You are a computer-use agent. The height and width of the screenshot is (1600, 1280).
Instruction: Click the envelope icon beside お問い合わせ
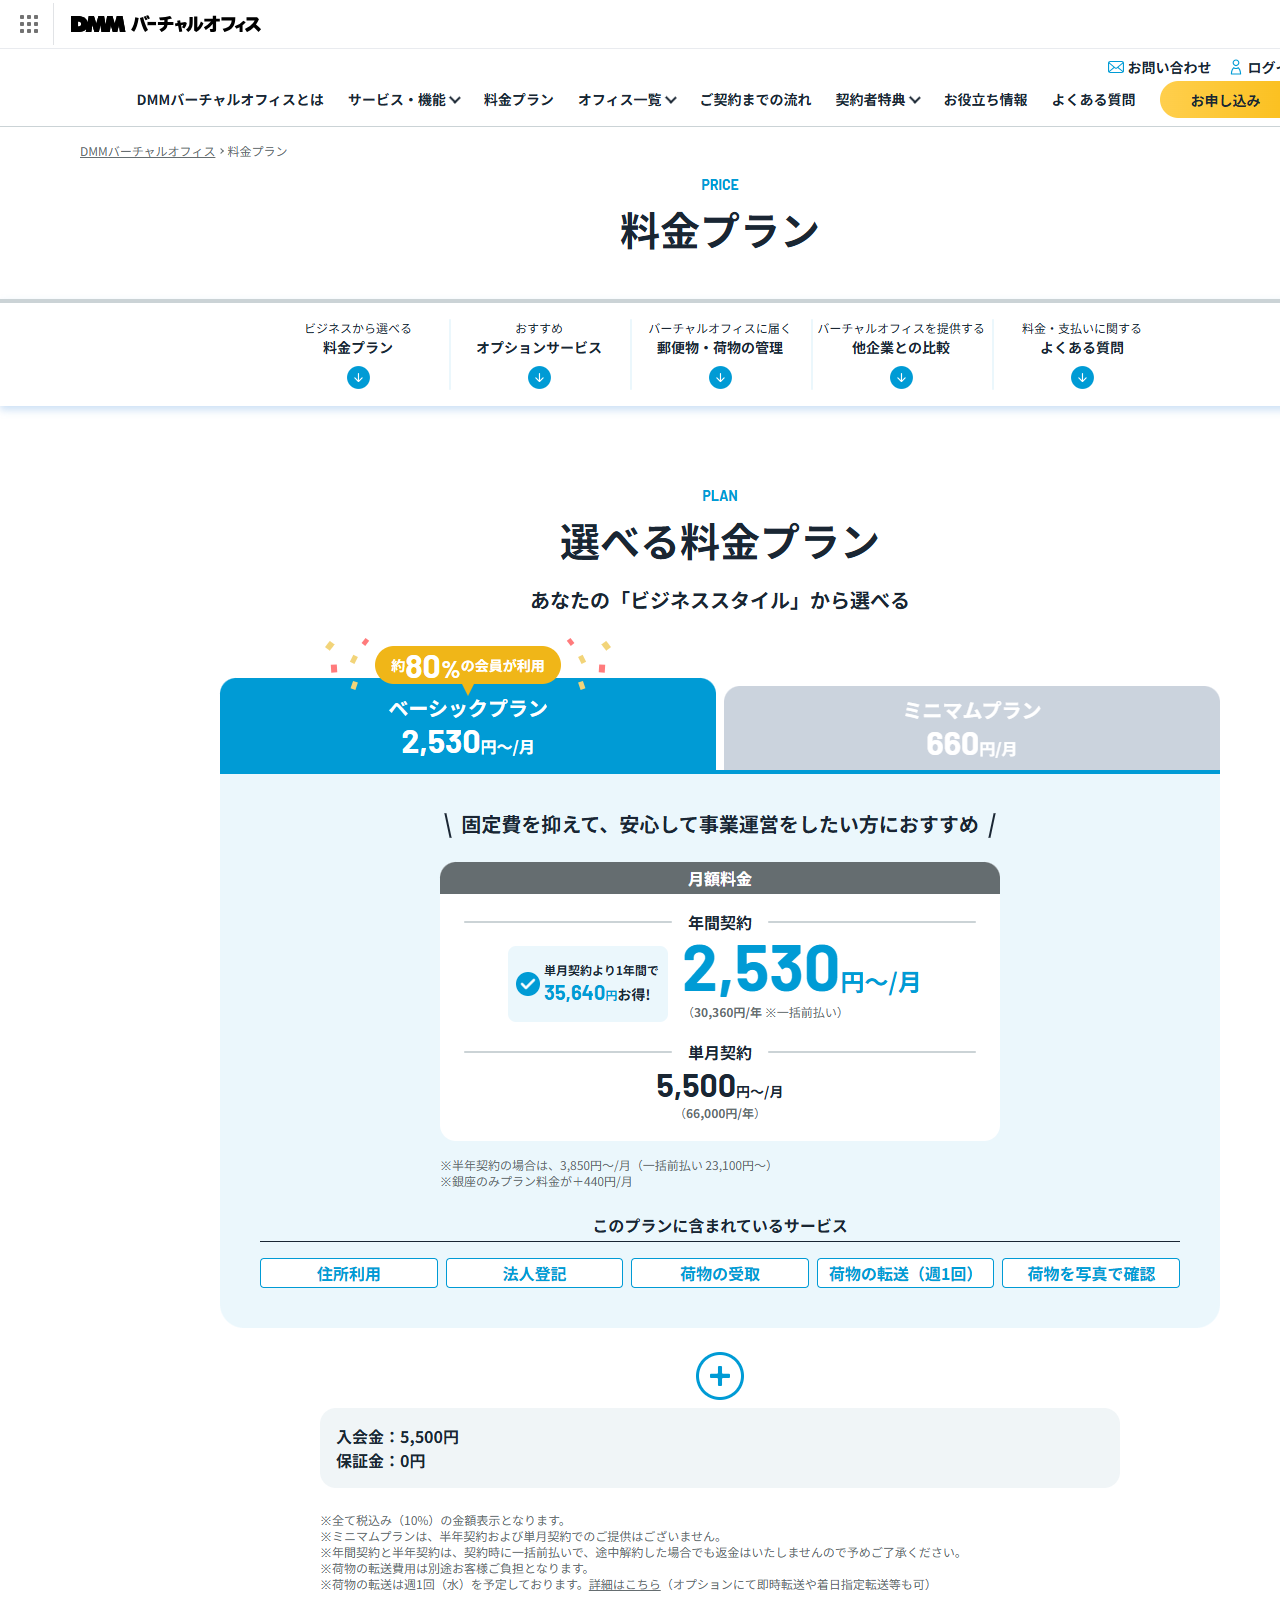pyautogui.click(x=1116, y=67)
